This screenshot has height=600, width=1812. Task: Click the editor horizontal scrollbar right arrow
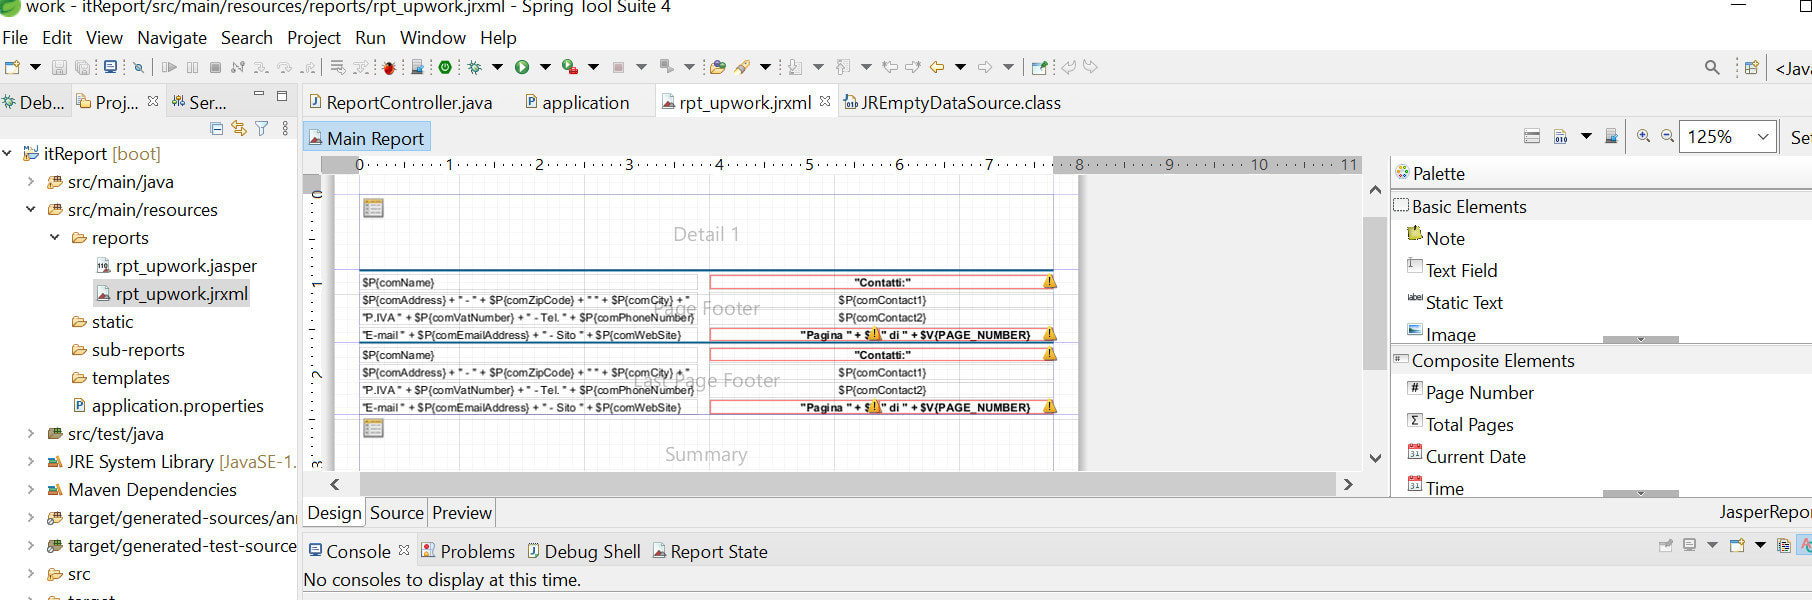click(1348, 484)
